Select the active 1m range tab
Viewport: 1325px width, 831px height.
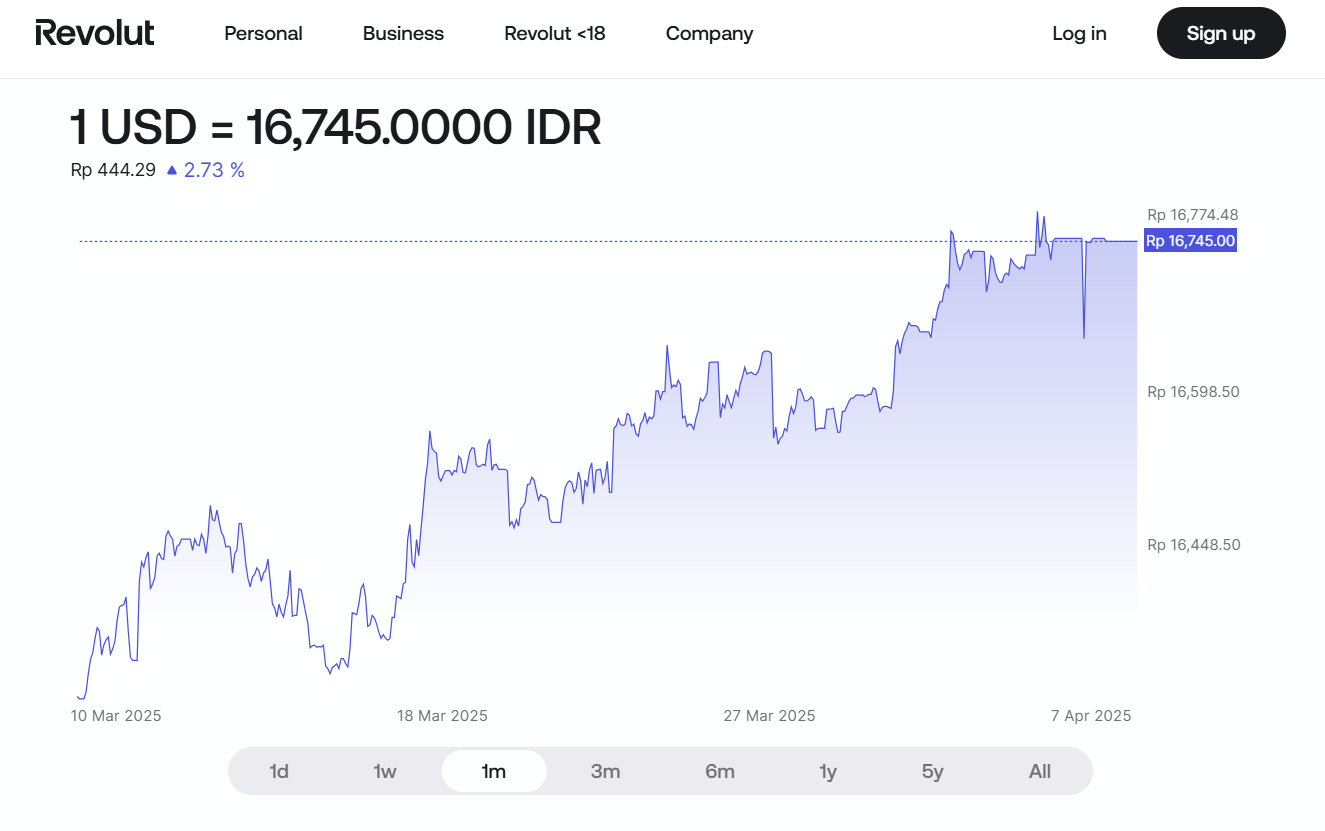(x=494, y=771)
